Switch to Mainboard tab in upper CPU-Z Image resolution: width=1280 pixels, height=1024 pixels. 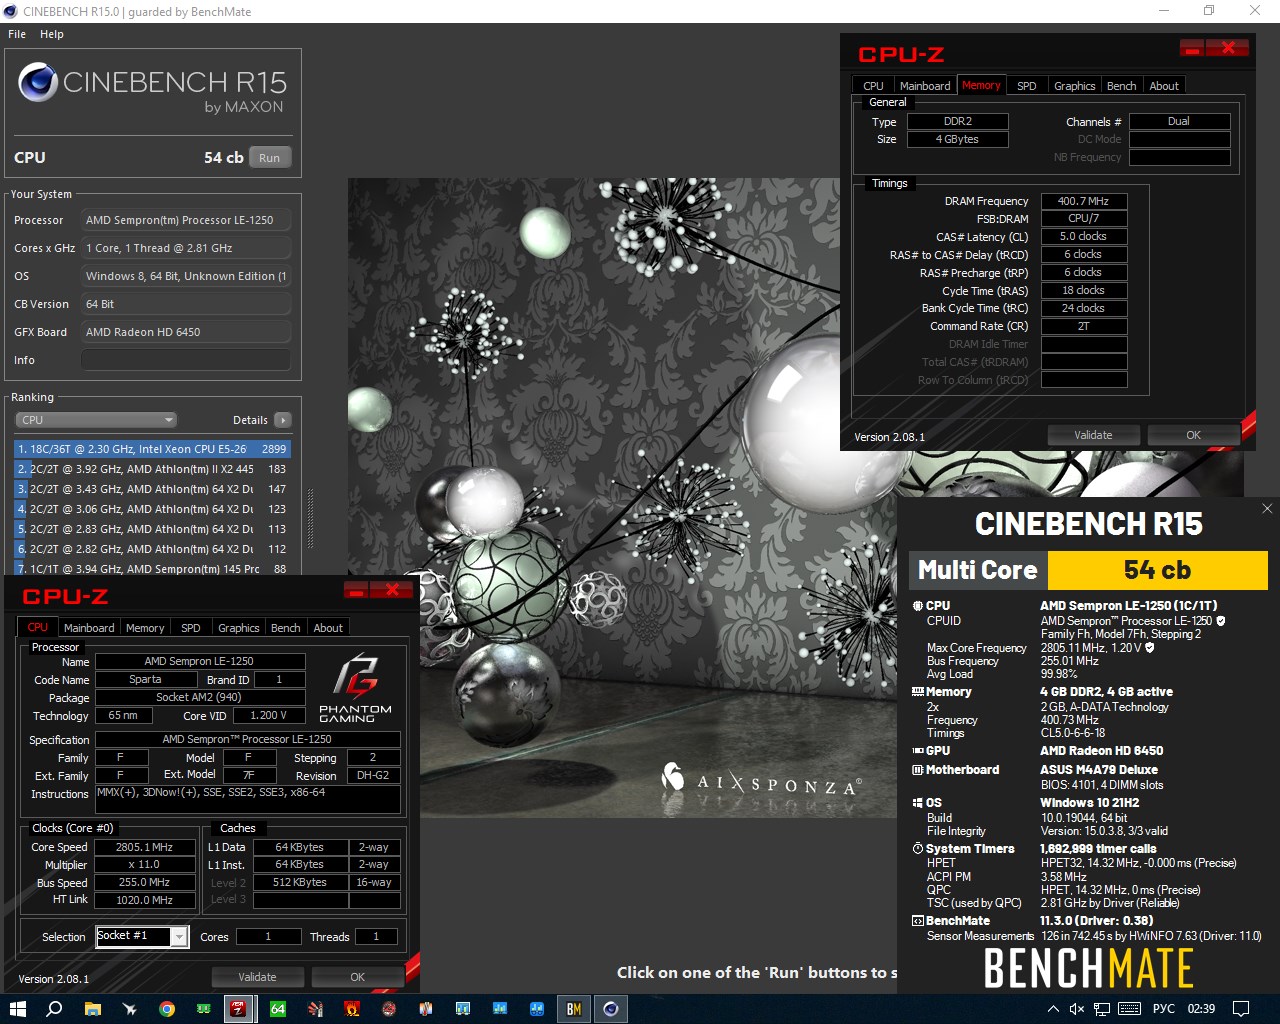pos(925,86)
